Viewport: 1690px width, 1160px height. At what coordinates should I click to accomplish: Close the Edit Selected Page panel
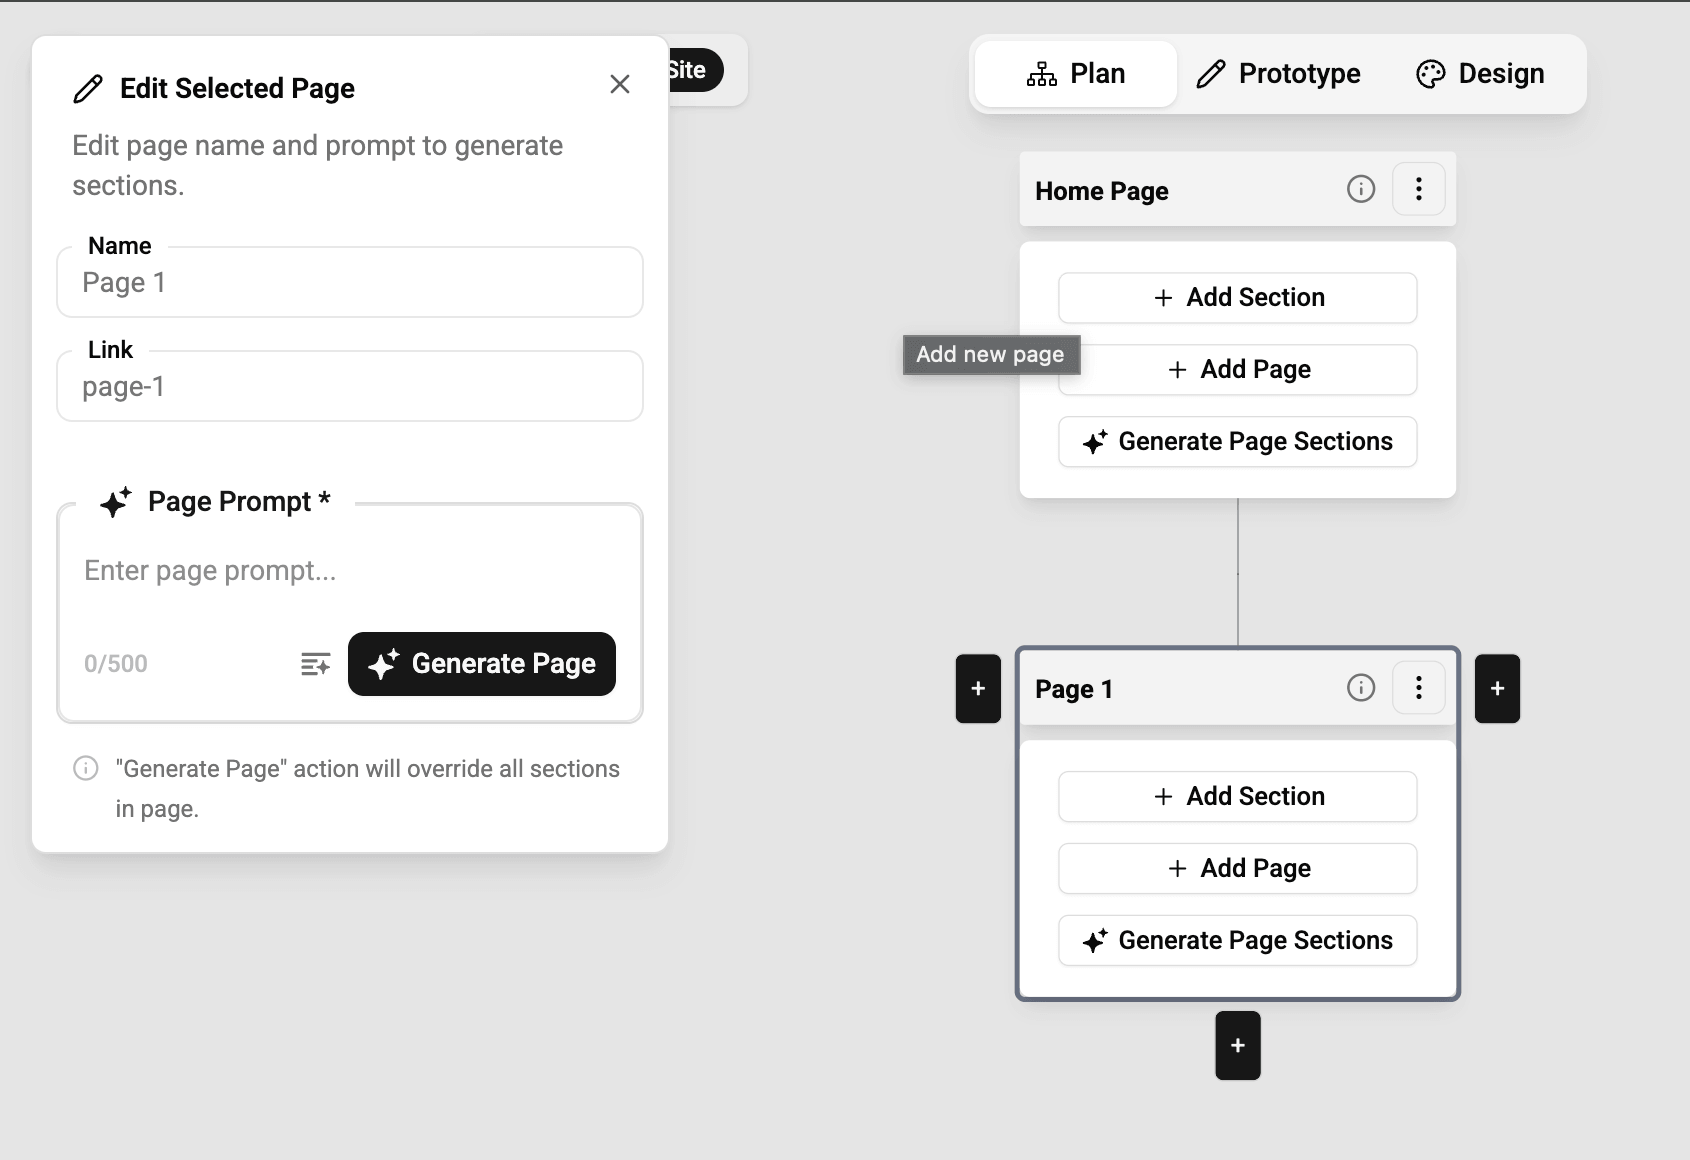620,85
